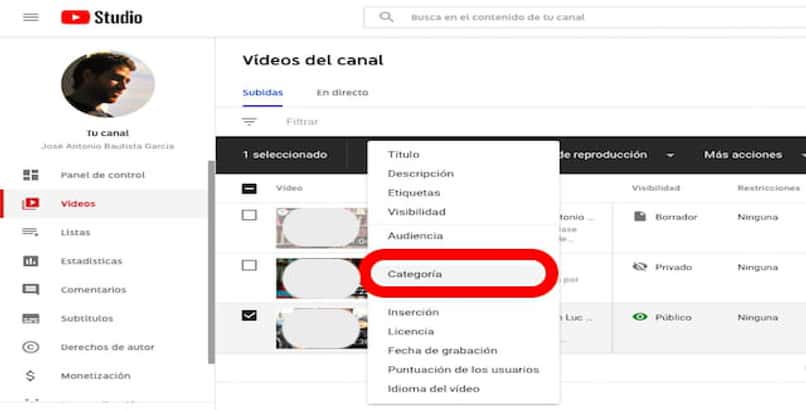
Task: Check the Borrador video row checkbox
Action: point(249,215)
